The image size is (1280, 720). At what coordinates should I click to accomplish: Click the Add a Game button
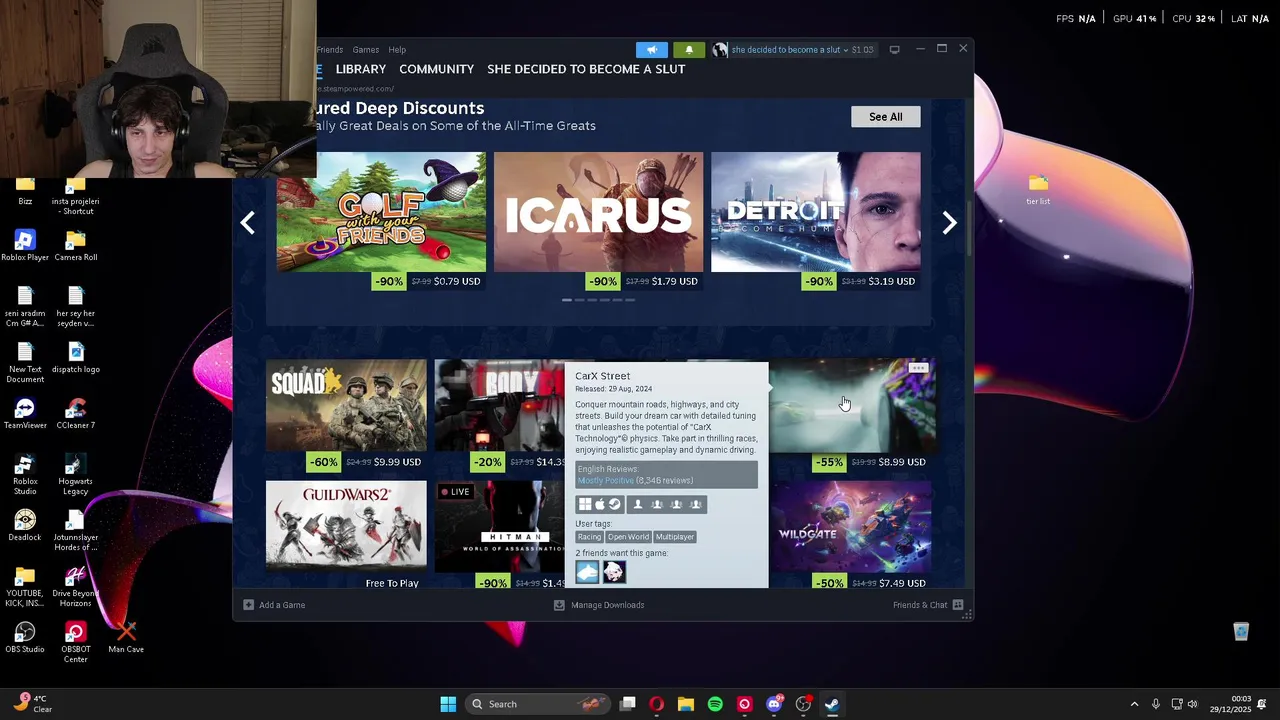[274, 605]
